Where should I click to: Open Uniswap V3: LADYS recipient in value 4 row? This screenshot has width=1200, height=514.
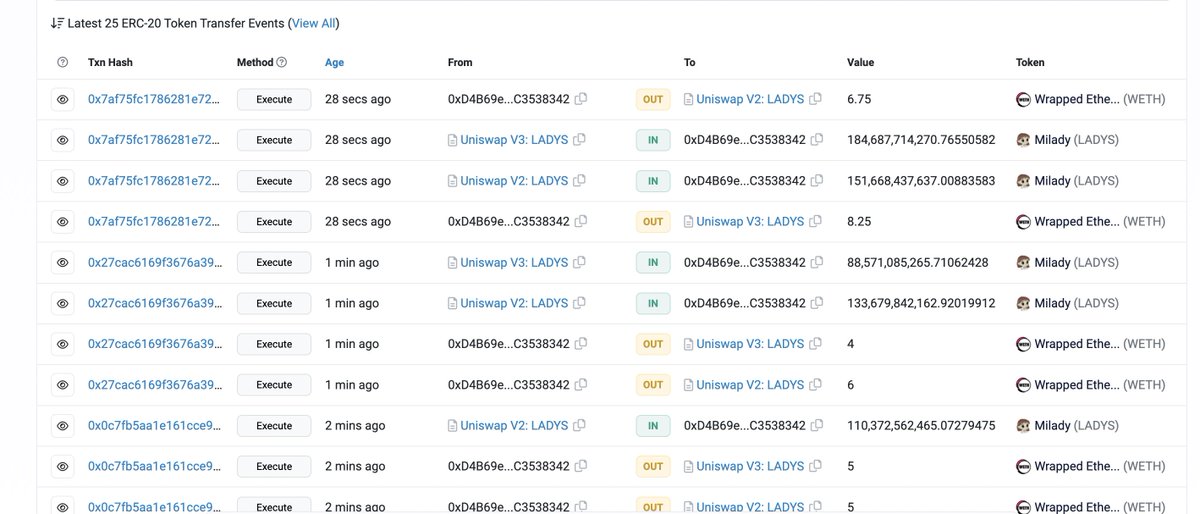(750, 344)
